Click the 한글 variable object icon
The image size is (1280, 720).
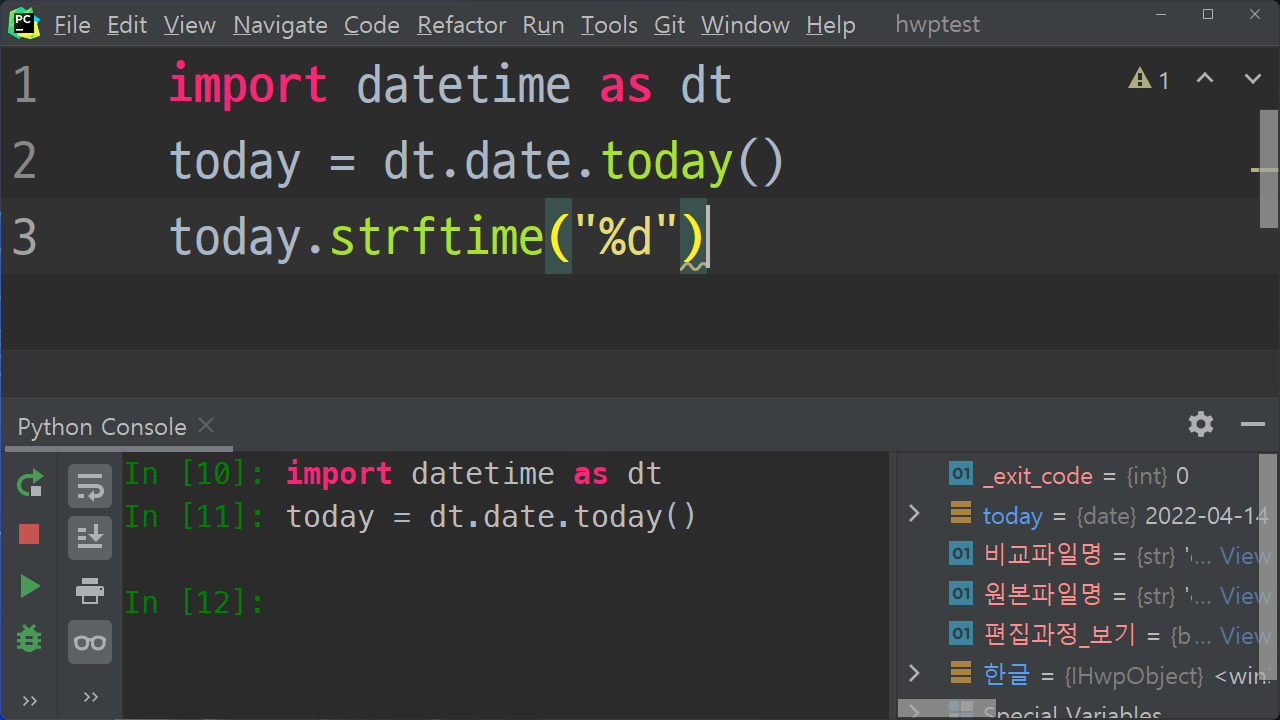click(961, 673)
